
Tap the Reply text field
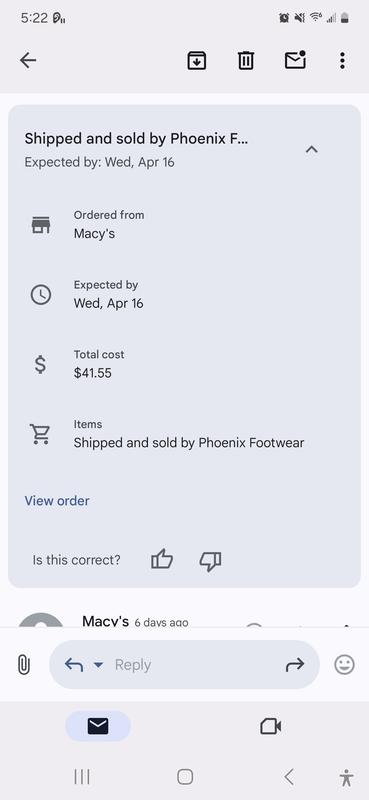click(194, 665)
